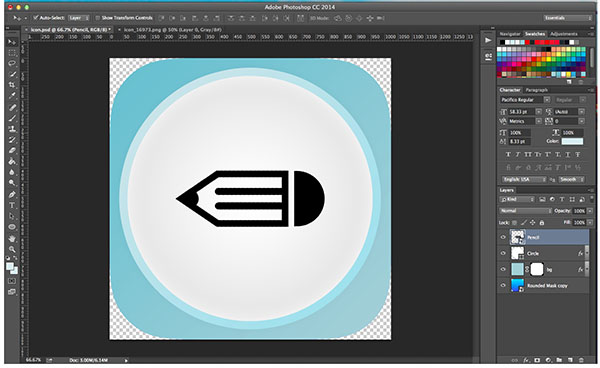Create new adjustment layer icon
This screenshot has width=600, height=368.
pyautogui.click(x=548, y=360)
